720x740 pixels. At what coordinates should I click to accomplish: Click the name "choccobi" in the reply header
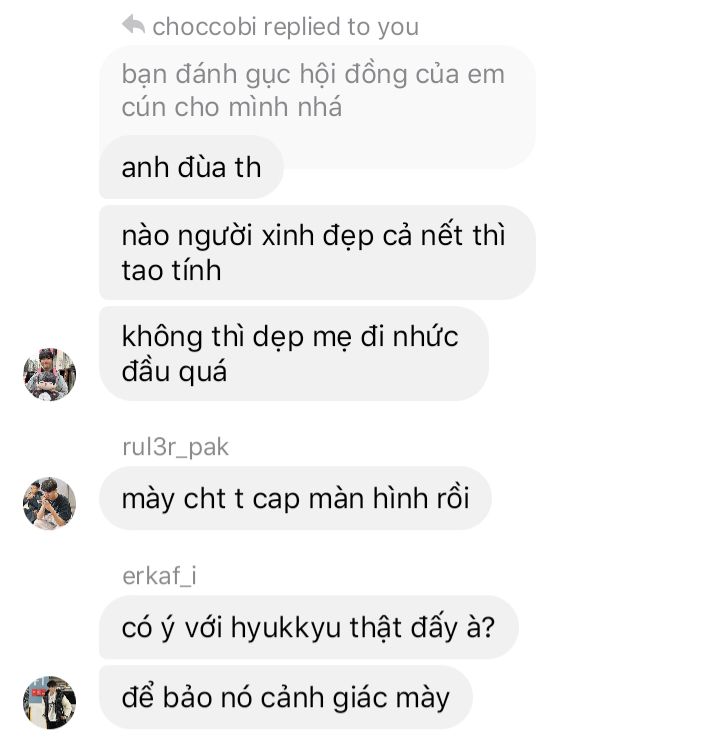(204, 26)
